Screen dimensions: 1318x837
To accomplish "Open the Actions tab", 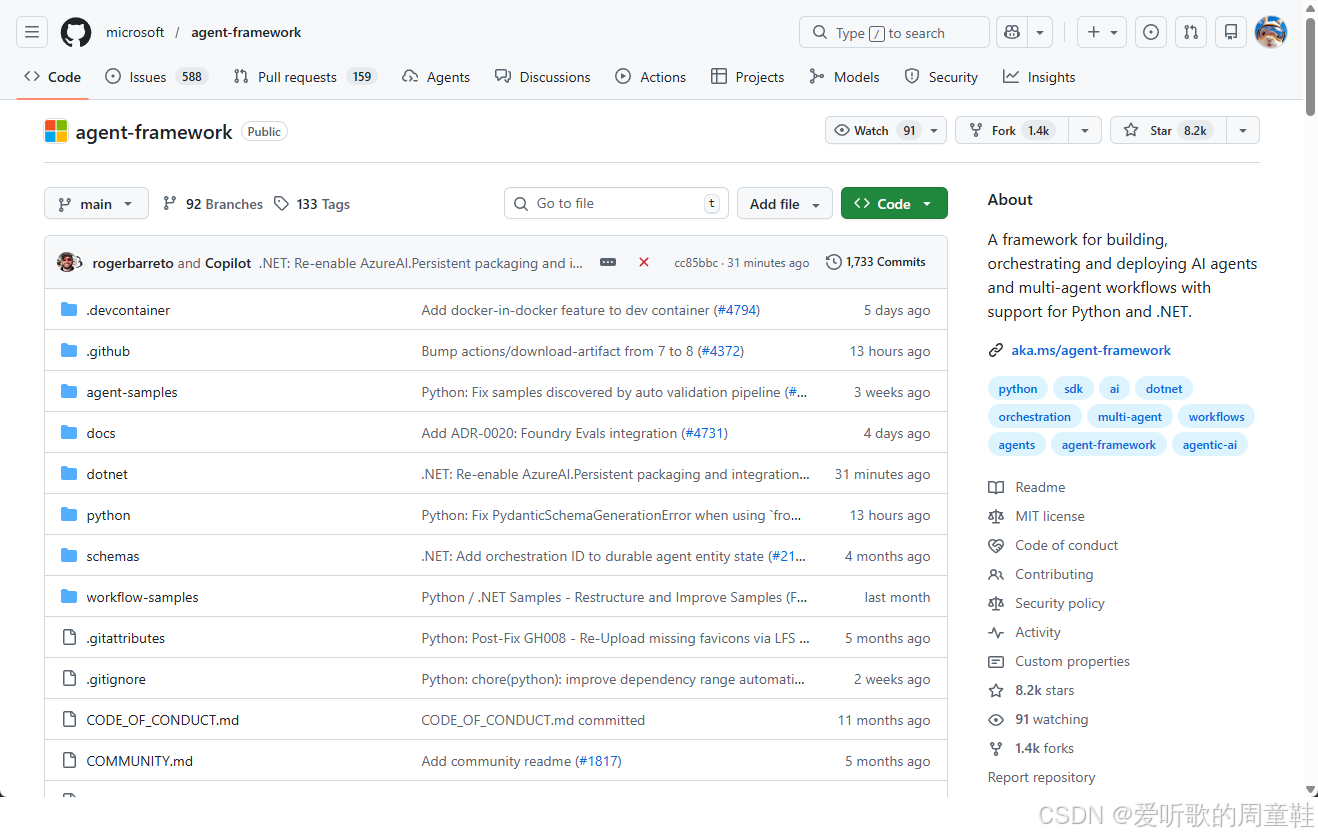I will coord(651,77).
